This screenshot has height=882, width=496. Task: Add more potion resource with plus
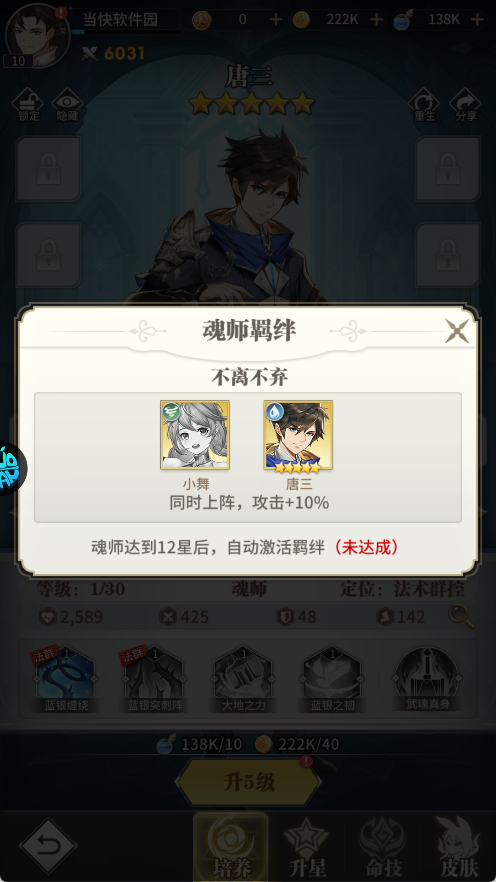click(x=477, y=20)
